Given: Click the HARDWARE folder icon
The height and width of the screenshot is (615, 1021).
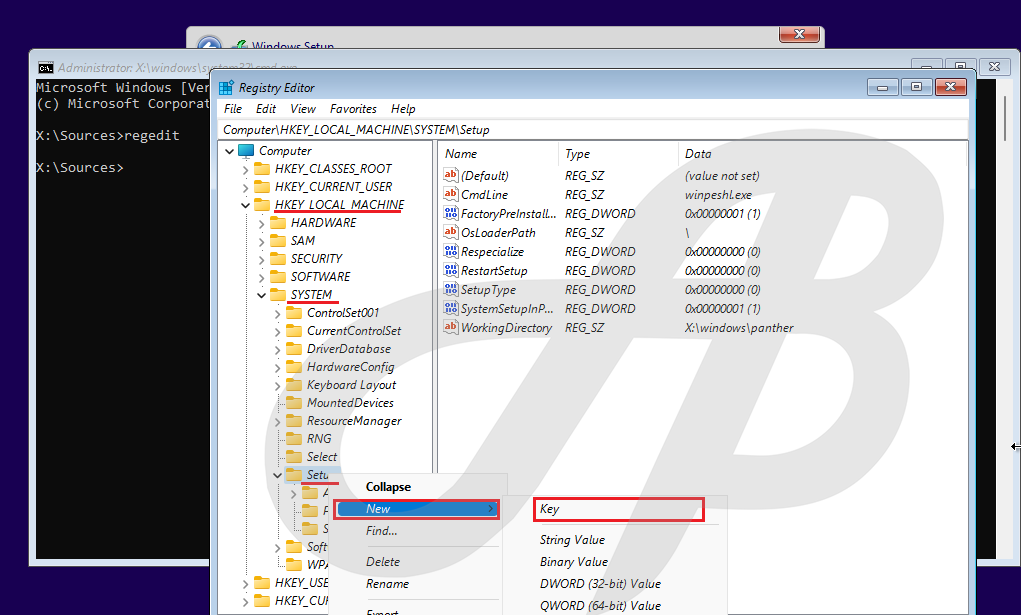Looking at the screenshot, I should tap(278, 223).
